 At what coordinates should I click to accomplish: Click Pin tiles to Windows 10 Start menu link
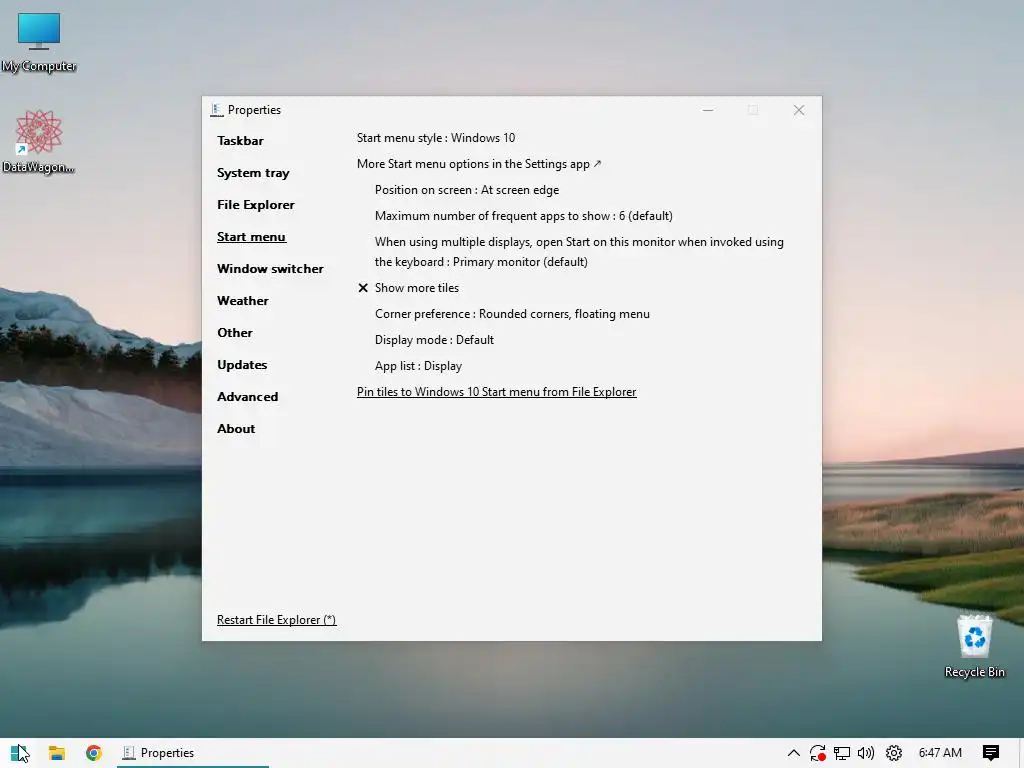tap(496, 392)
